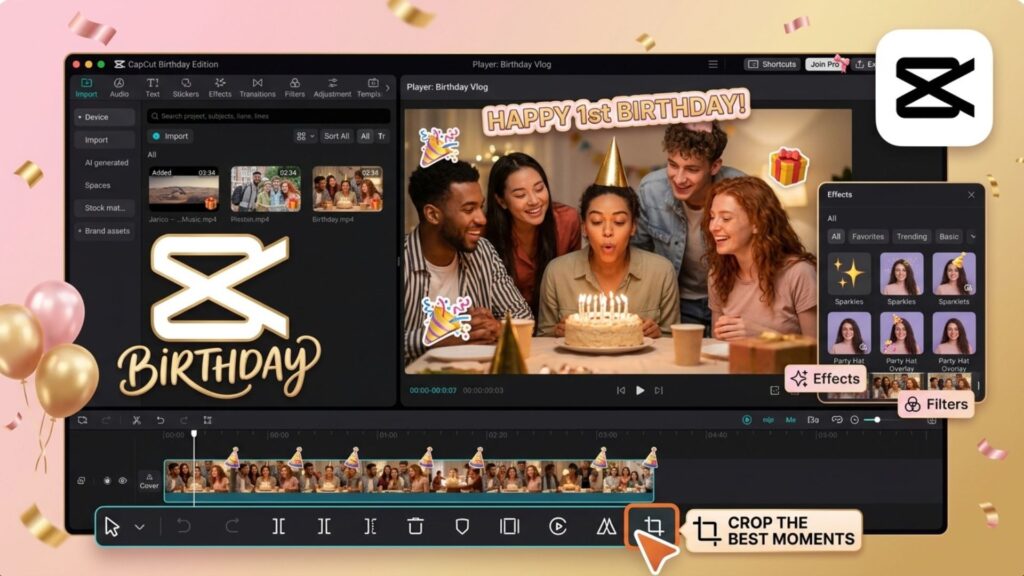Play the video in the player
Screen dimensions: 1024x576
(640, 391)
